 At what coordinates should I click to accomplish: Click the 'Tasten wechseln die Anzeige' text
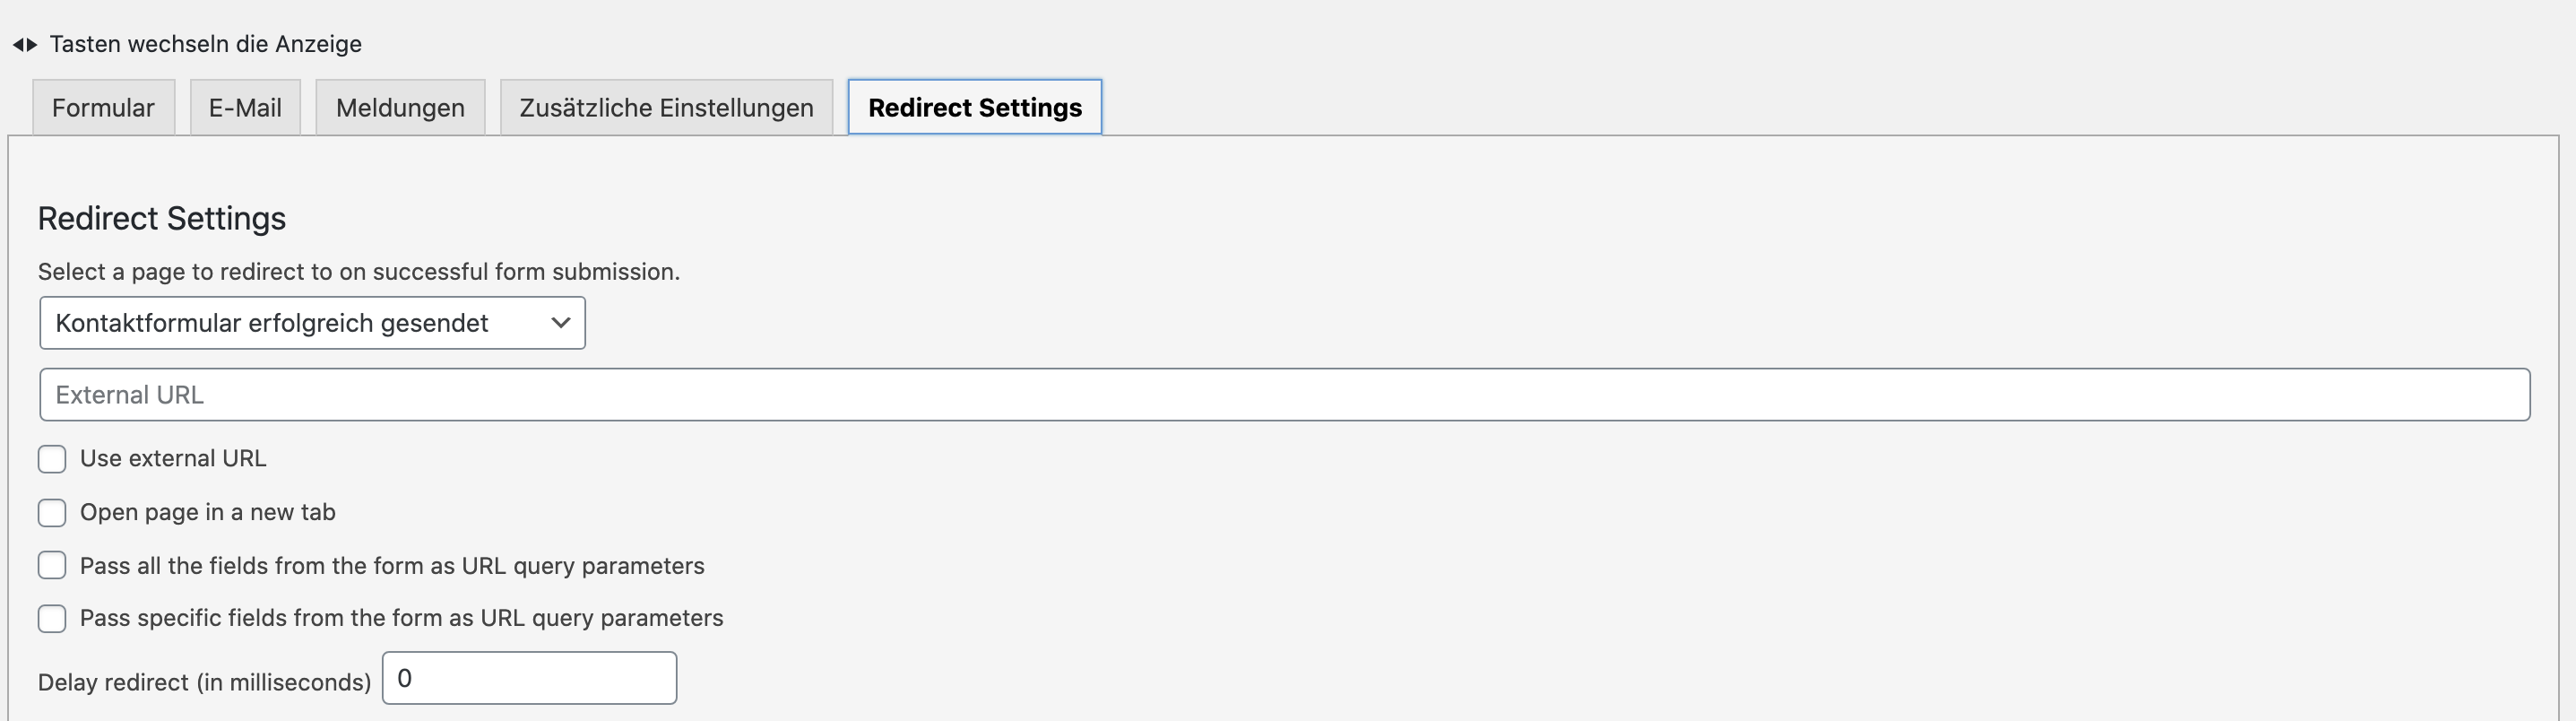pyautogui.click(x=206, y=44)
